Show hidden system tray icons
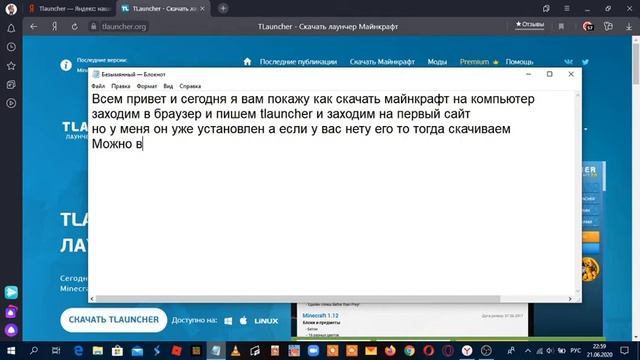 528,351
